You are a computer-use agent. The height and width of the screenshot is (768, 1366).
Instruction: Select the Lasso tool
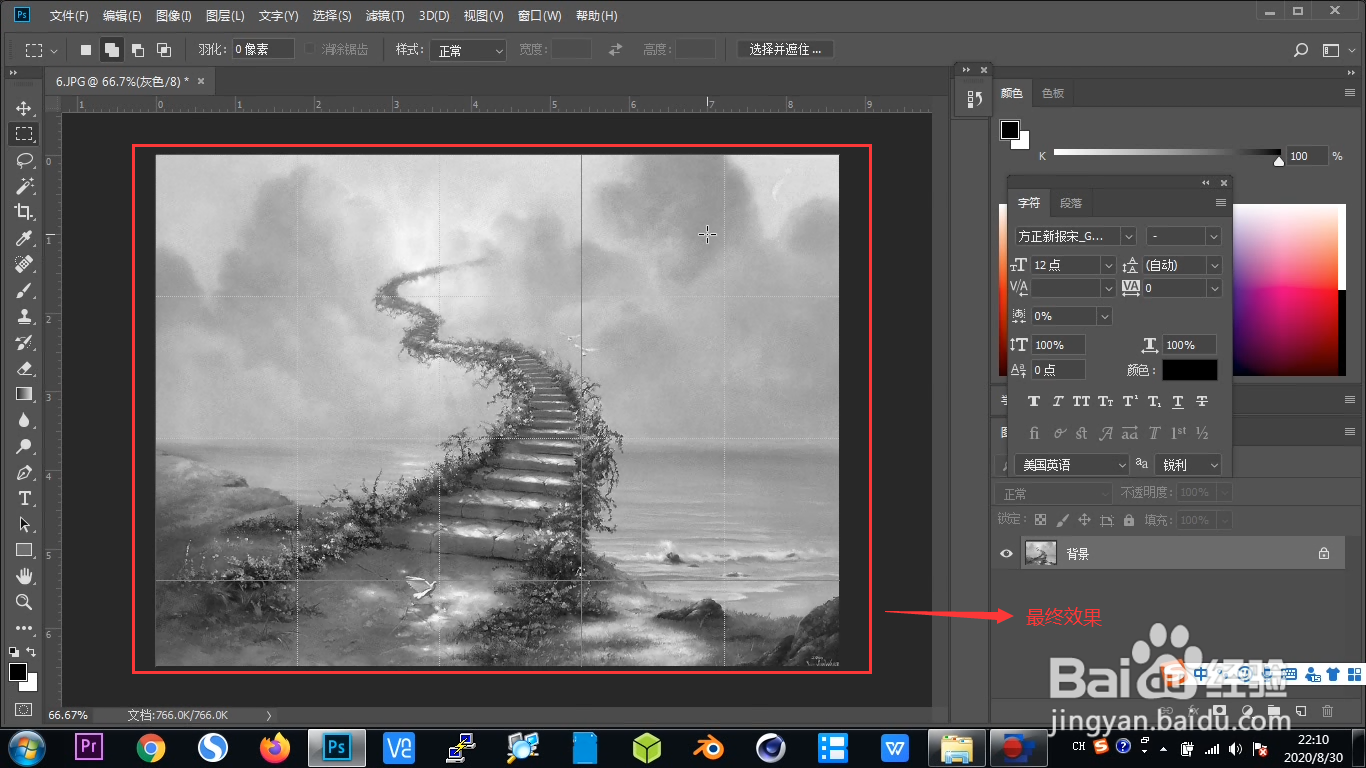[24, 160]
